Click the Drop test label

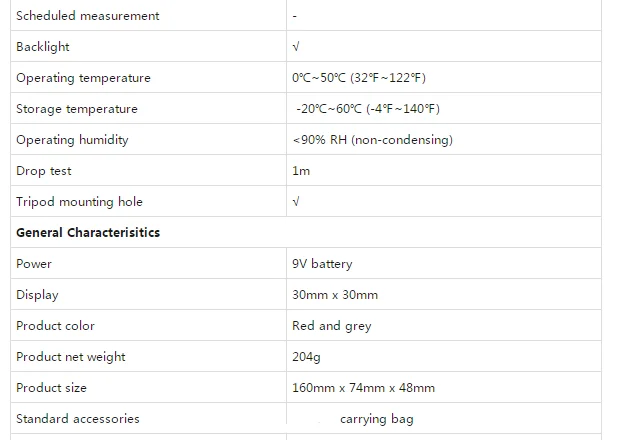pos(44,171)
